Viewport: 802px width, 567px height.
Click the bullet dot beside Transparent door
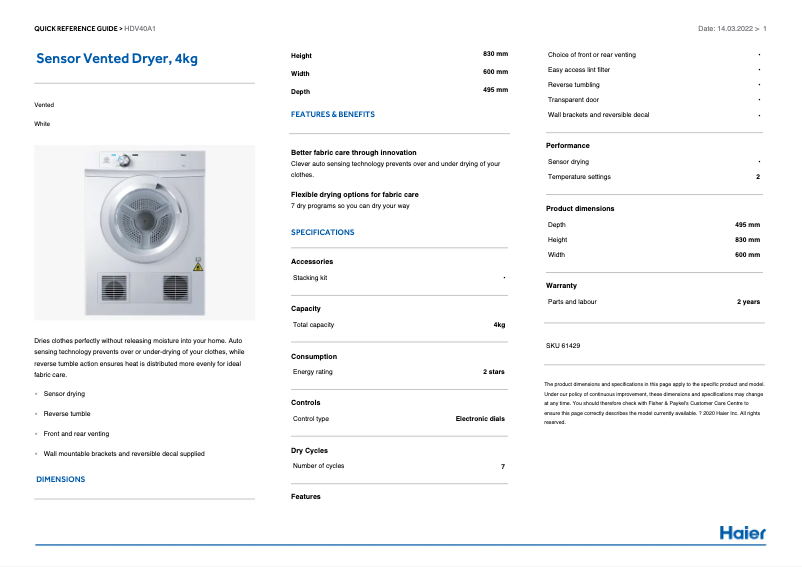(759, 100)
